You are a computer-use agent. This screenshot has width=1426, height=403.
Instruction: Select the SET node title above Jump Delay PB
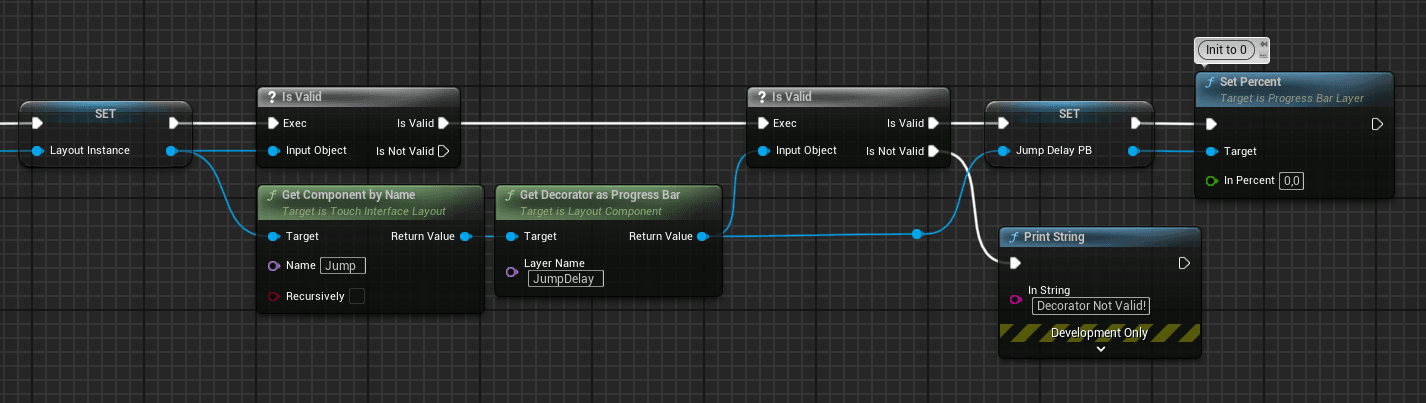[1069, 114]
